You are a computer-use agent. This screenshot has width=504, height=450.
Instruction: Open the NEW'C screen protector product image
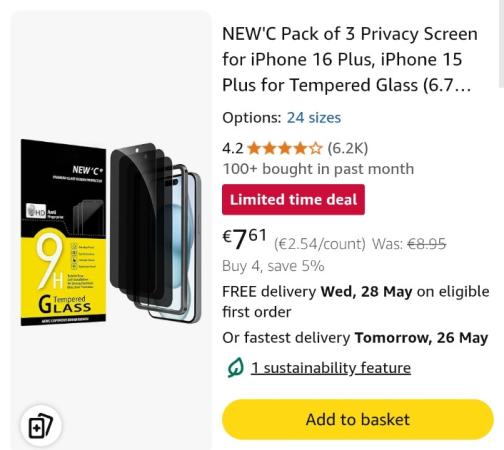click(111, 232)
